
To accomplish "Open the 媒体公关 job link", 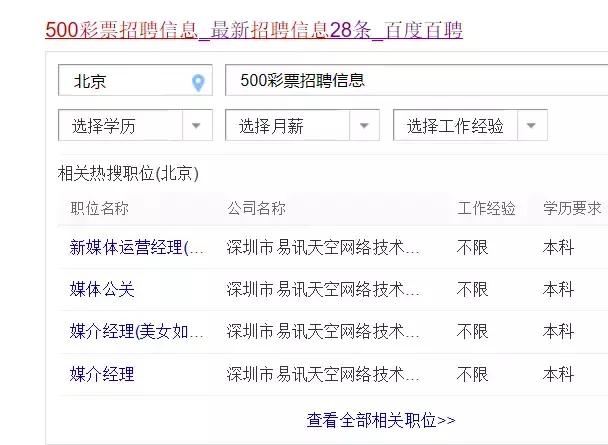I will tap(102, 290).
